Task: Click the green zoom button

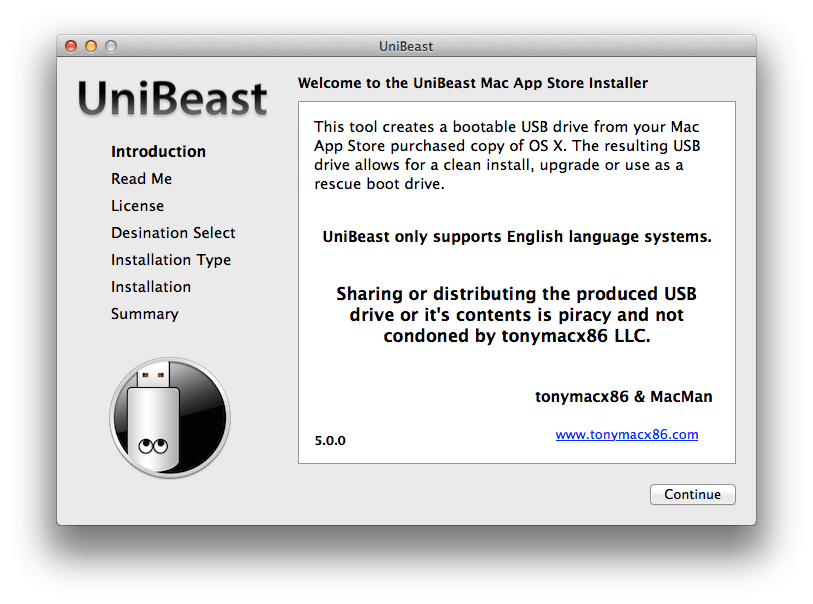Action: (111, 46)
